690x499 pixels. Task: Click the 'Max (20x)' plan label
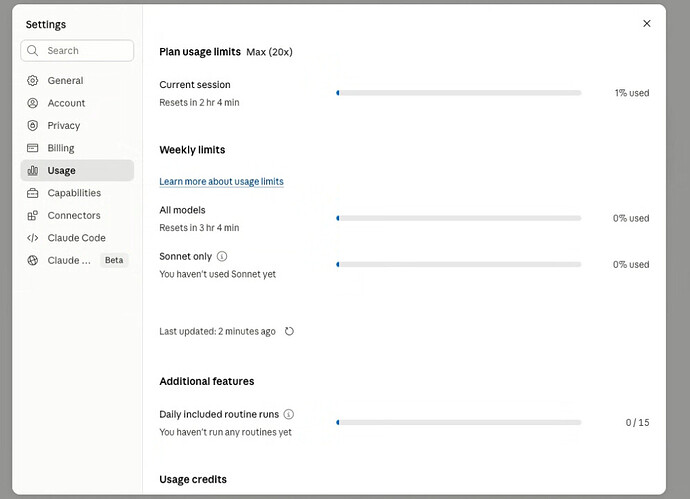pyautogui.click(x=269, y=52)
